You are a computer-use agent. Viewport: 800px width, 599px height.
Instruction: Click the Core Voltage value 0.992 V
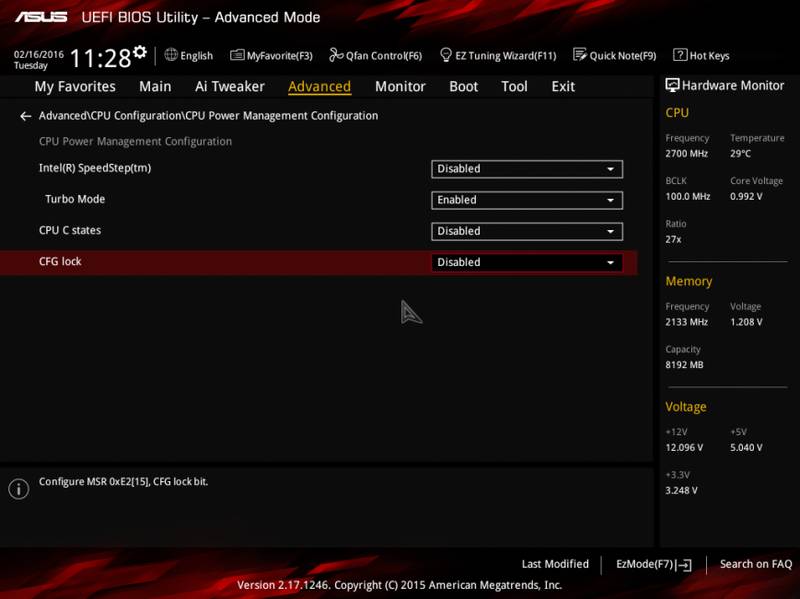(x=746, y=196)
